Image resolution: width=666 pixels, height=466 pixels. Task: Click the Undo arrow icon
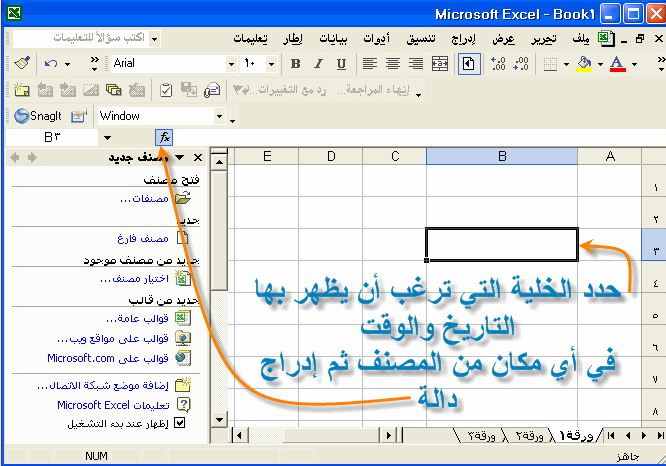click(x=51, y=64)
